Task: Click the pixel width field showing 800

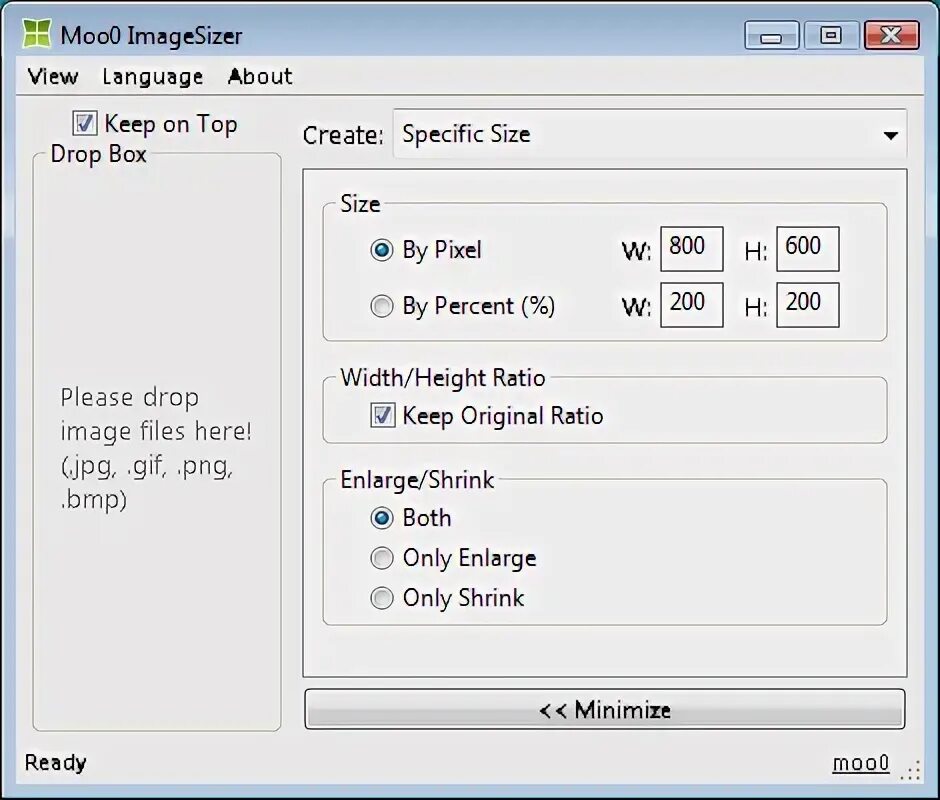Action: point(691,249)
